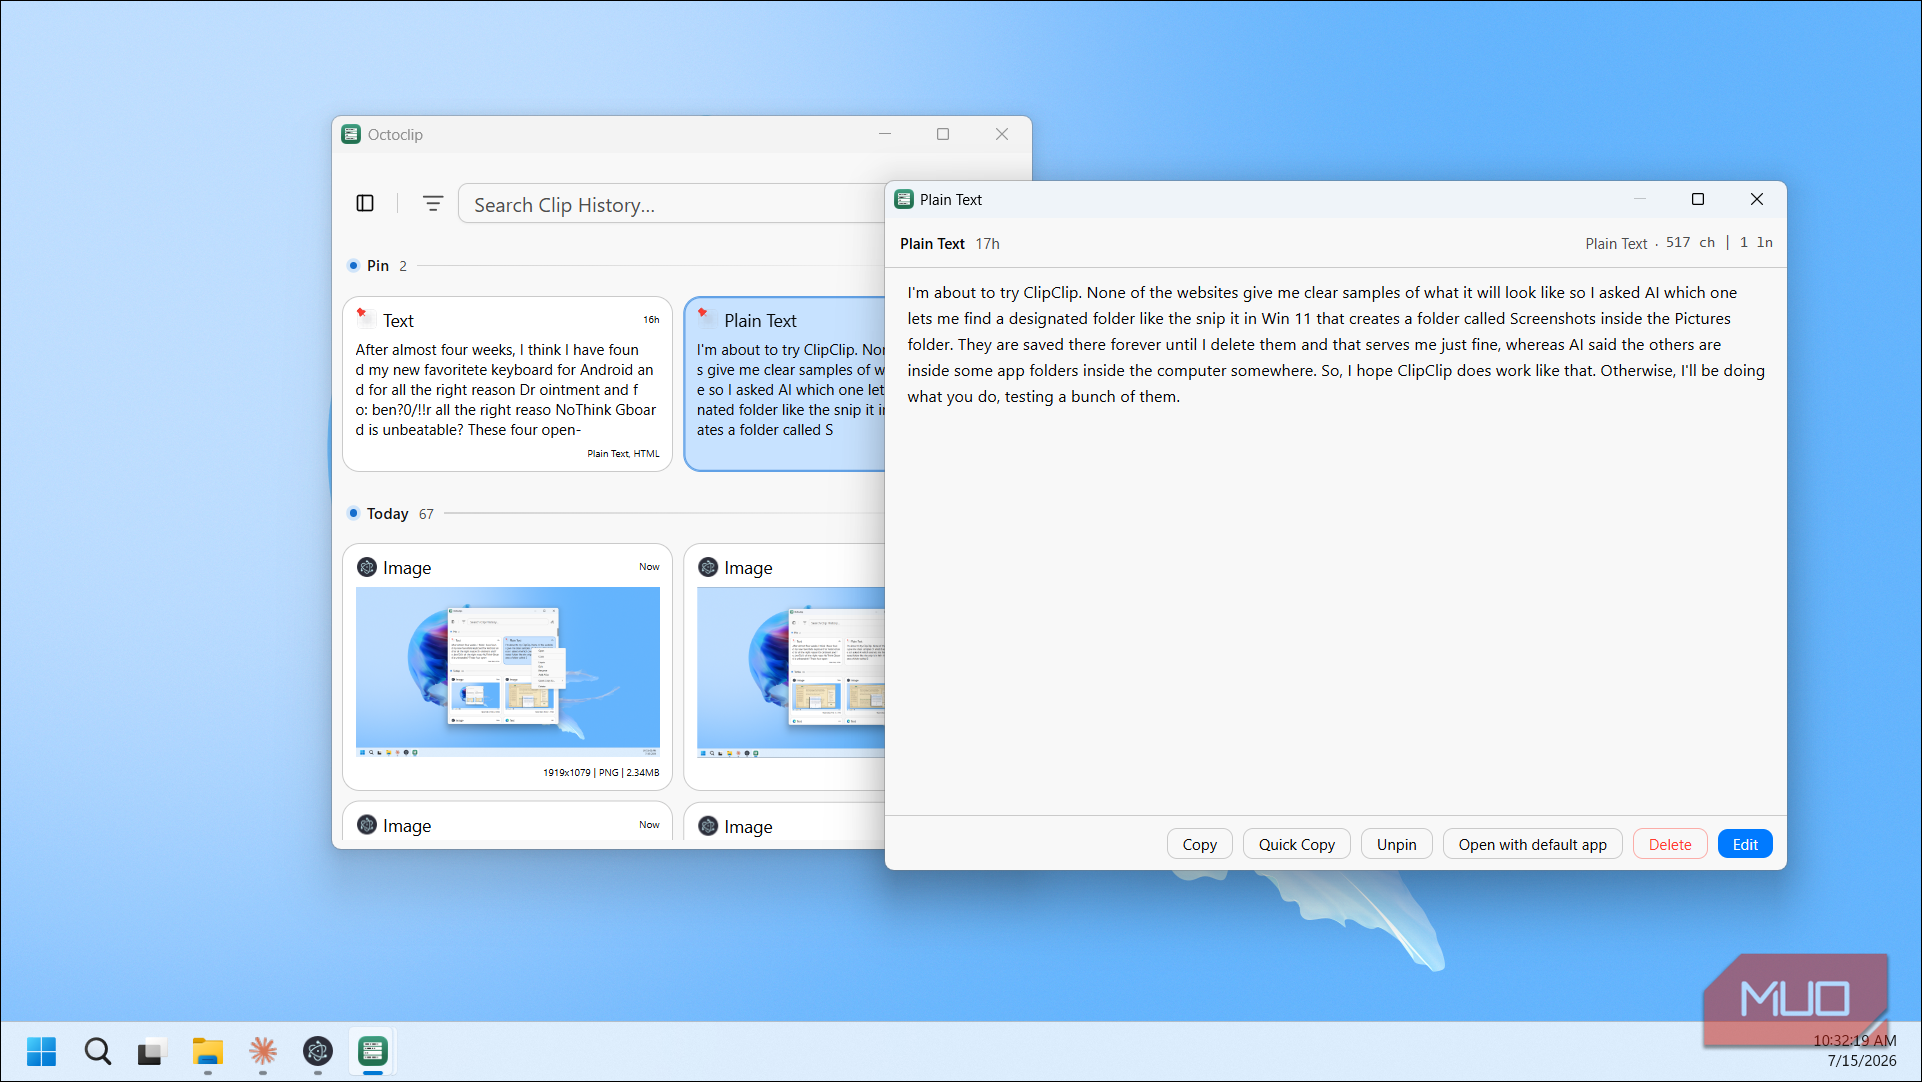Select the pinned Text clip card
Viewport: 1922px width, 1082px height.
(x=507, y=384)
